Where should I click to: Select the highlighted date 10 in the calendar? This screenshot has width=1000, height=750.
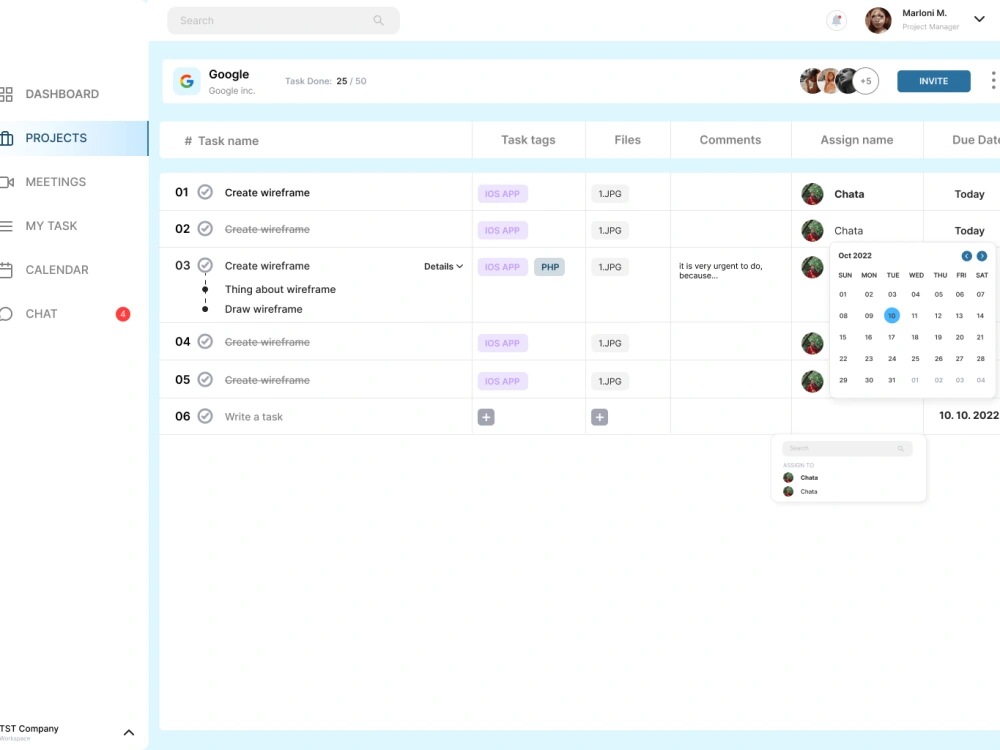tap(892, 315)
